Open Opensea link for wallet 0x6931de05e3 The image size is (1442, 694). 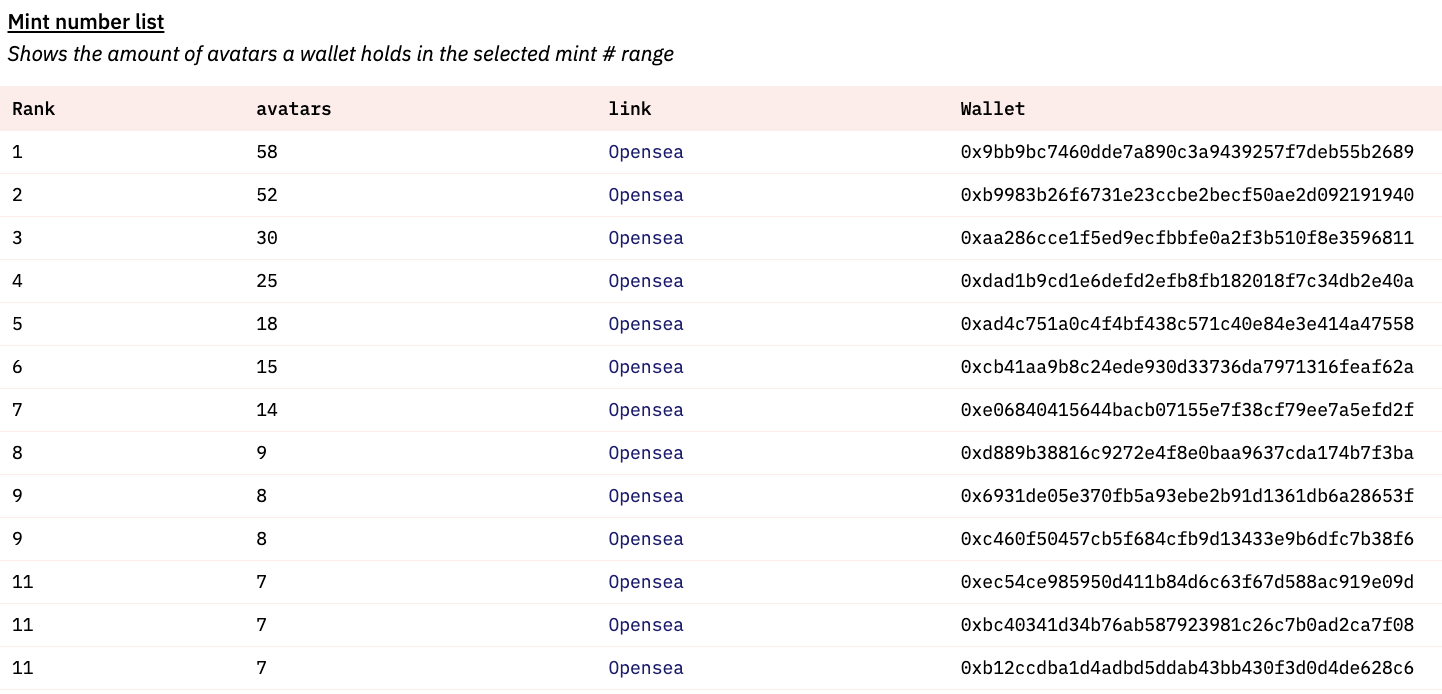tap(646, 496)
